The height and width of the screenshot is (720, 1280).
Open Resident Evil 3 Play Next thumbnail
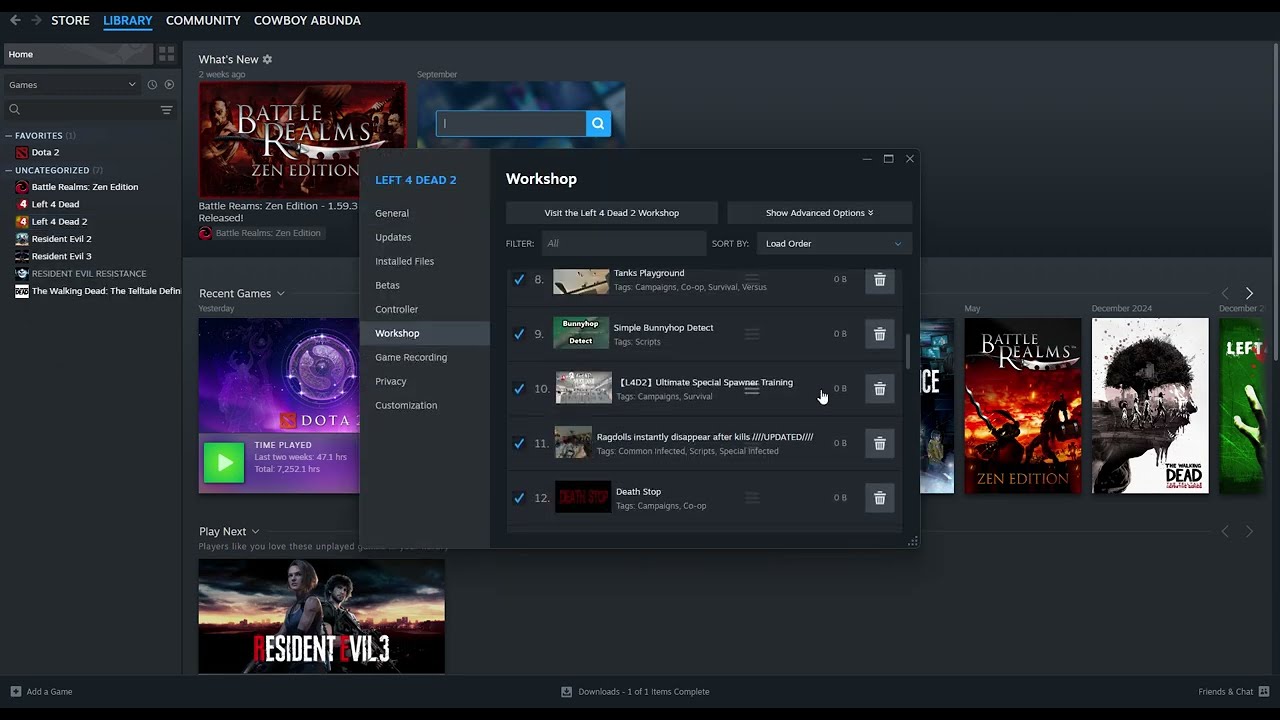tap(322, 616)
